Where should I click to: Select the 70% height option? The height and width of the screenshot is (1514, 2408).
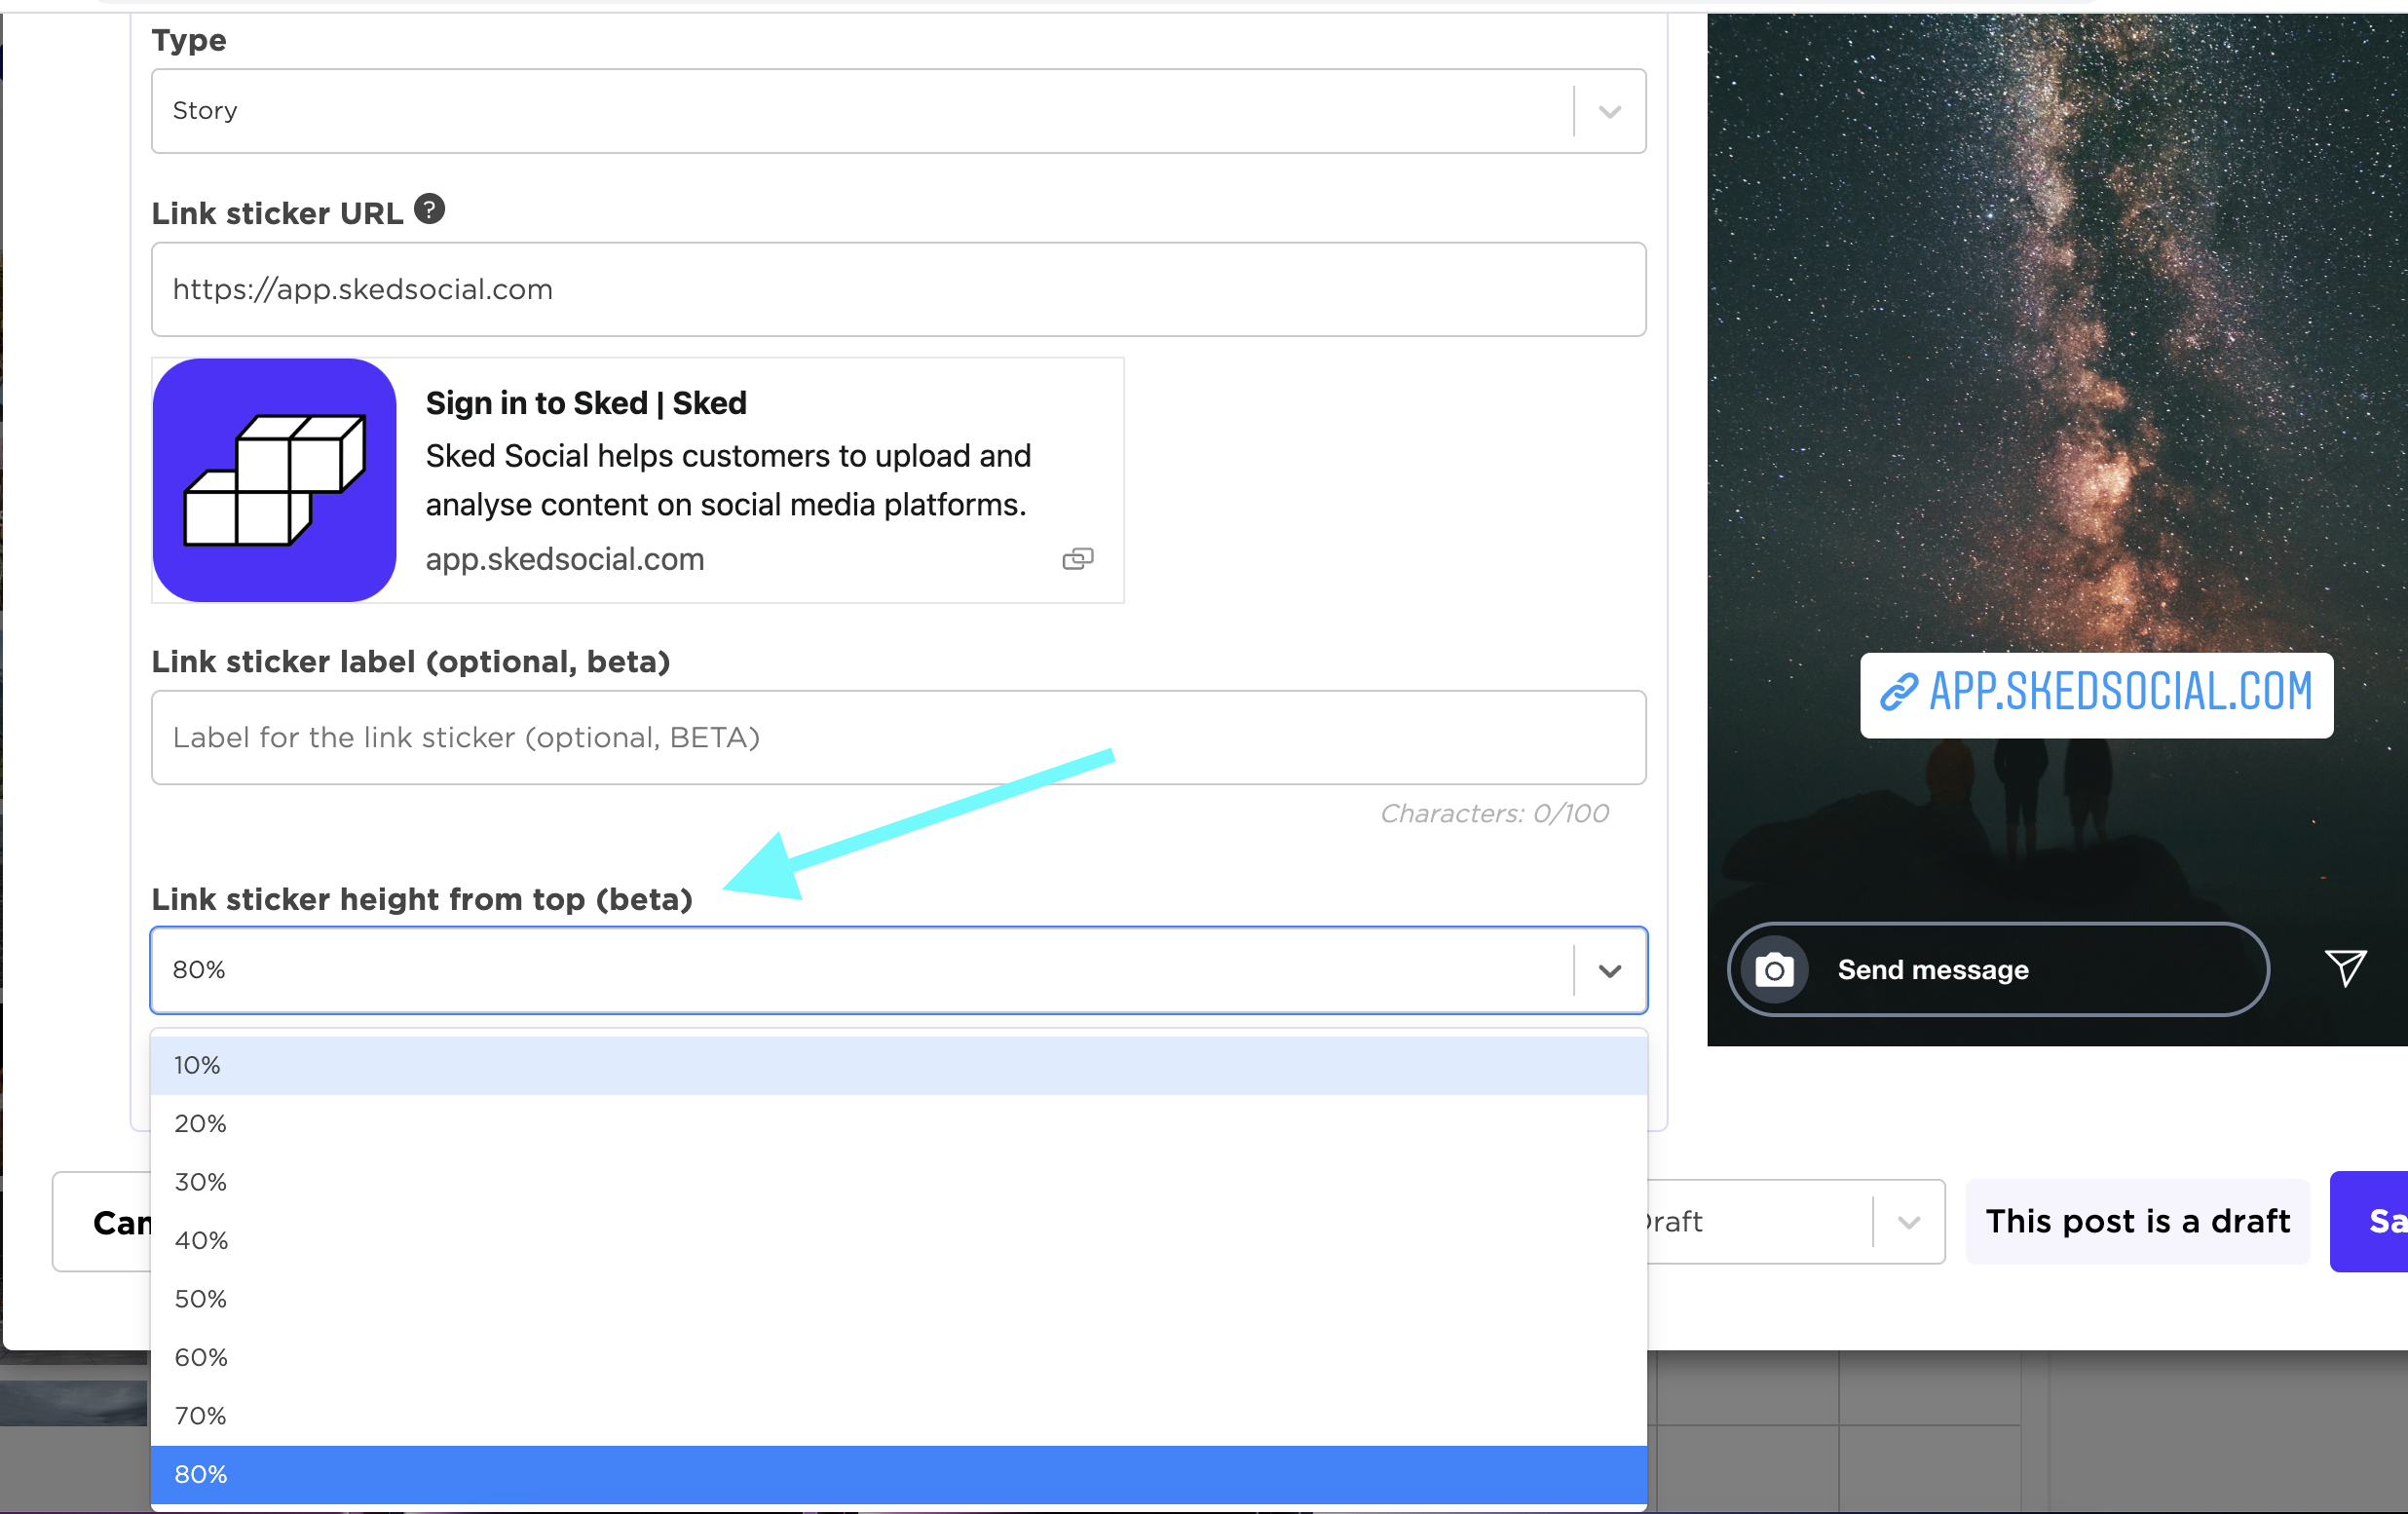tap(898, 1416)
